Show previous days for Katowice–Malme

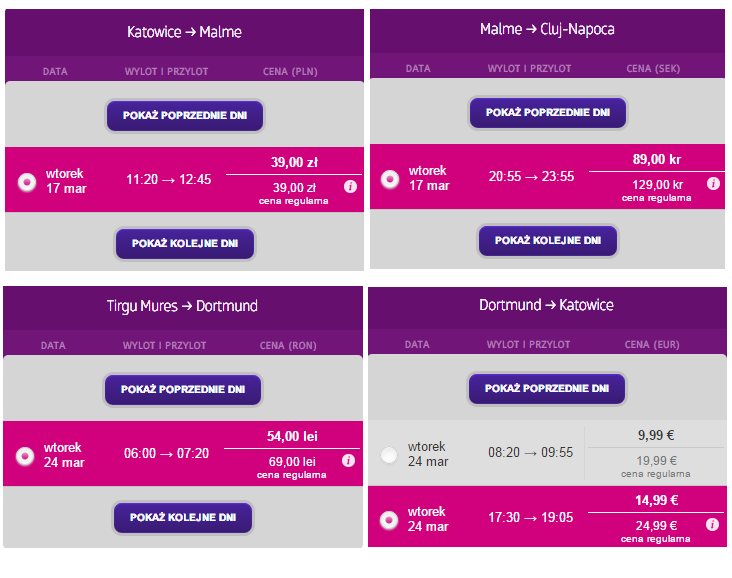click(x=185, y=115)
